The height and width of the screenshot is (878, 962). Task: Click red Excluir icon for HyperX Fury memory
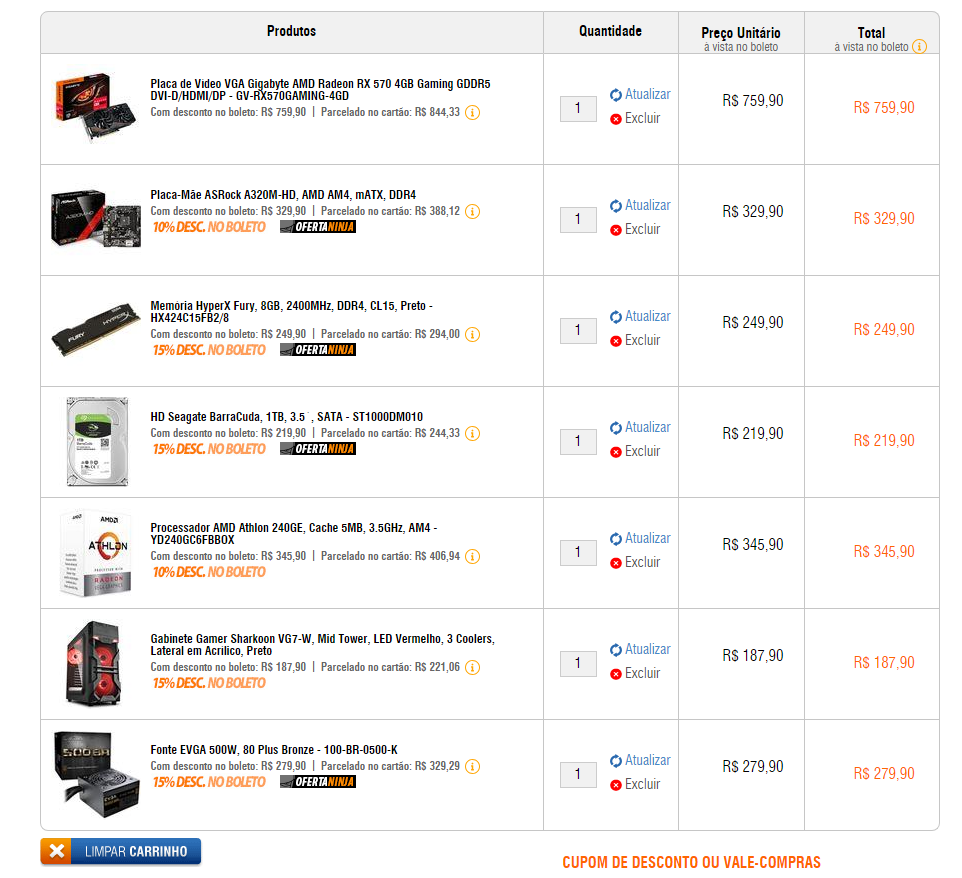coord(616,341)
